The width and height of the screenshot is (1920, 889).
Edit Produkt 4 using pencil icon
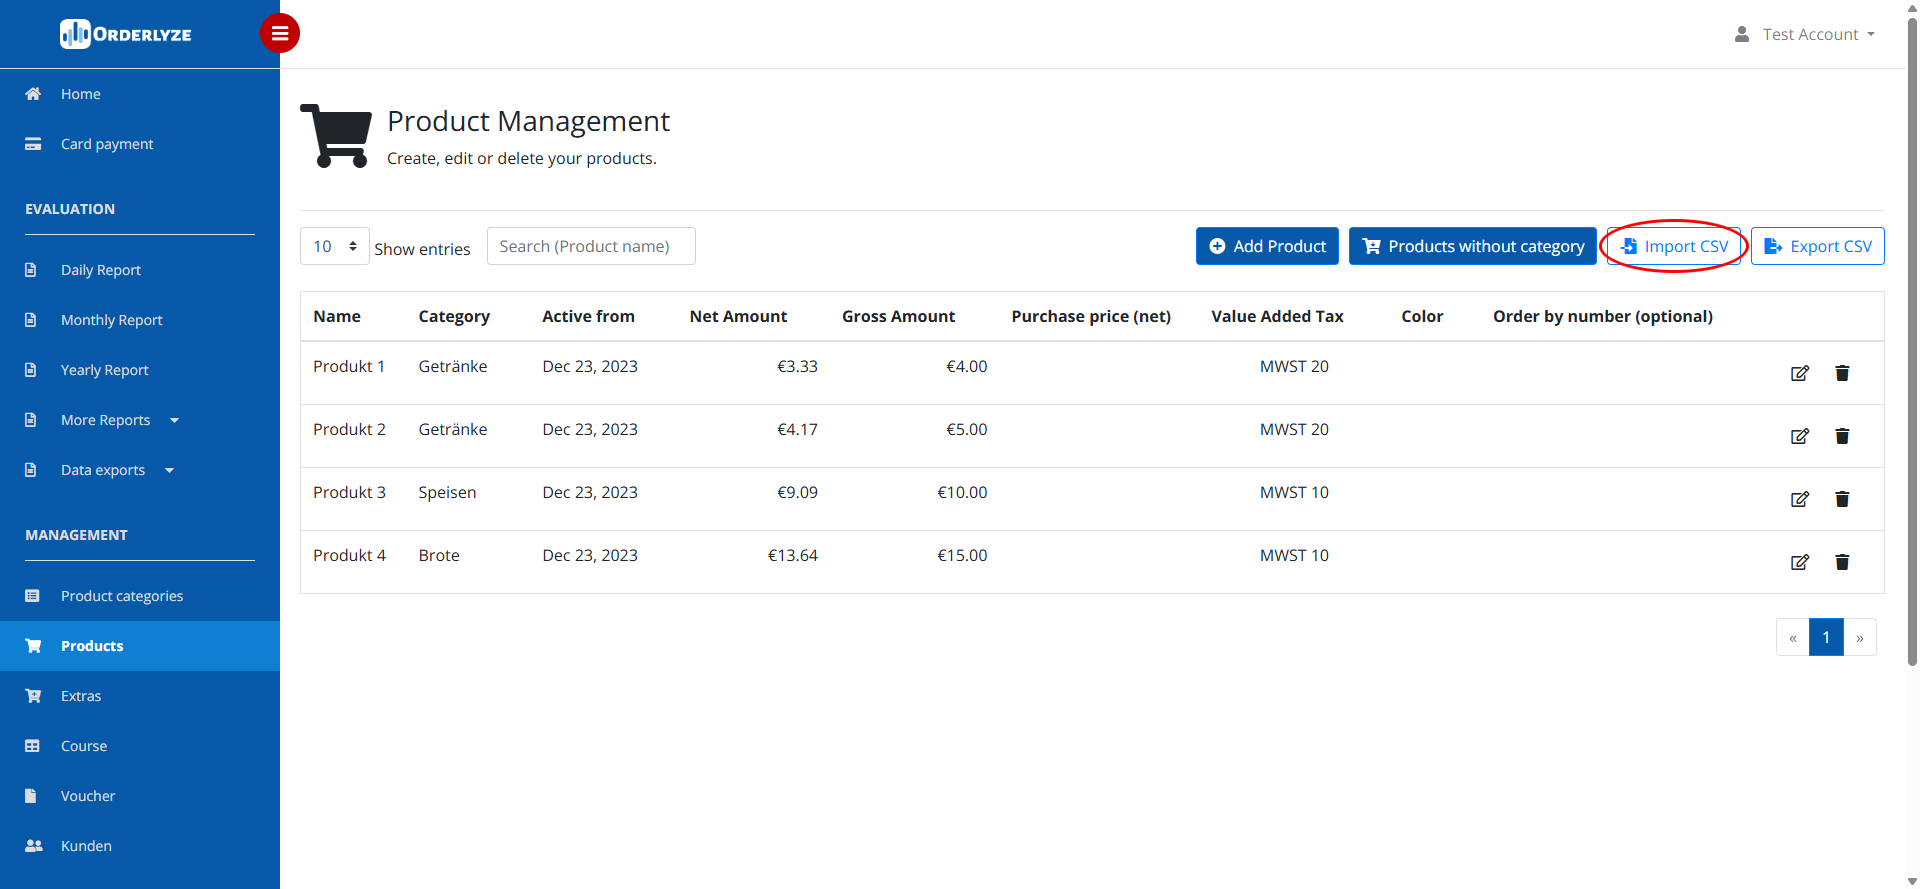point(1800,562)
